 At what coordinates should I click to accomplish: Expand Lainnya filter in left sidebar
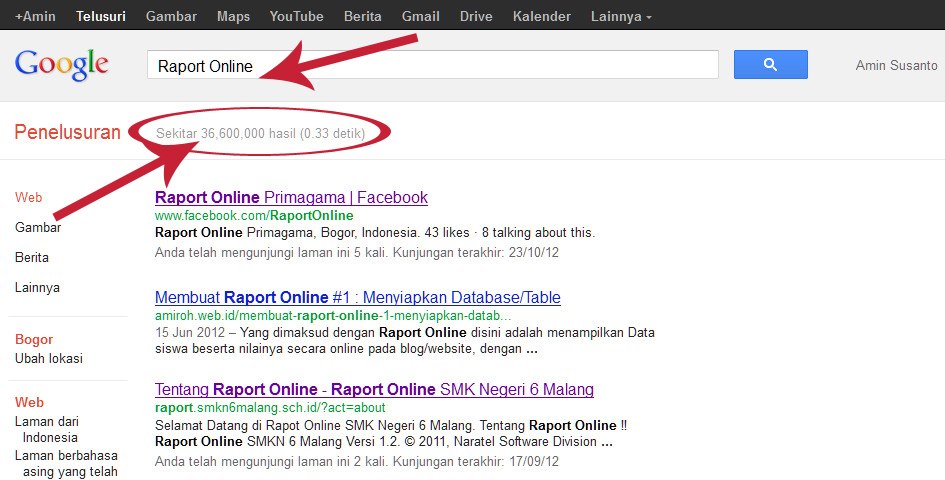tap(37, 288)
